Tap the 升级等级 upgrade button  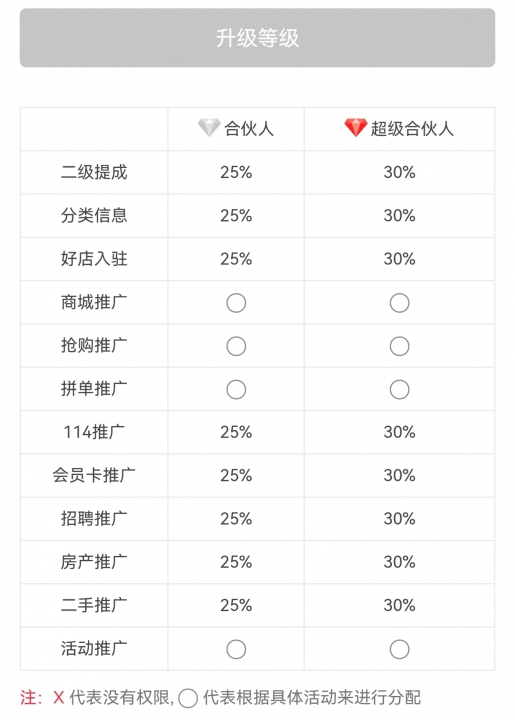tap(257, 38)
